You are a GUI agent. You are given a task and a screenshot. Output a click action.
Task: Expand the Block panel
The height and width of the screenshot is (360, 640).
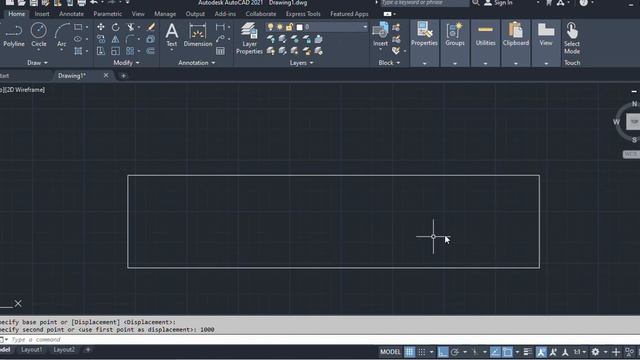tap(389, 63)
